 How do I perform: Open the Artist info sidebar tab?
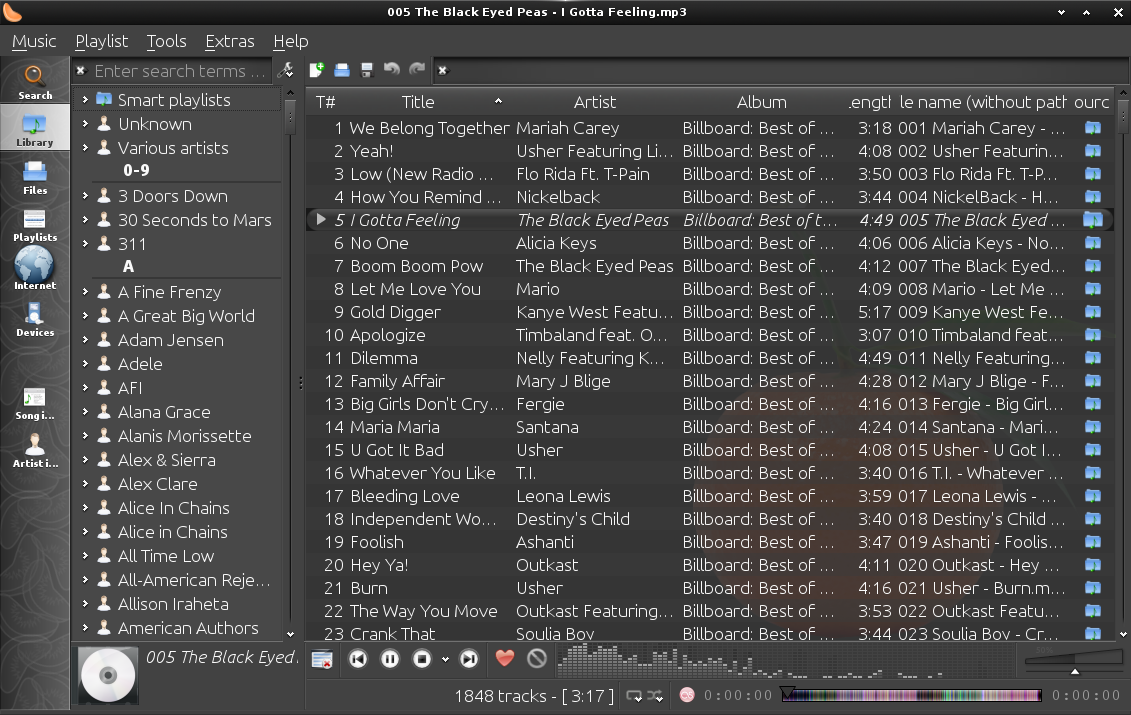pos(35,450)
